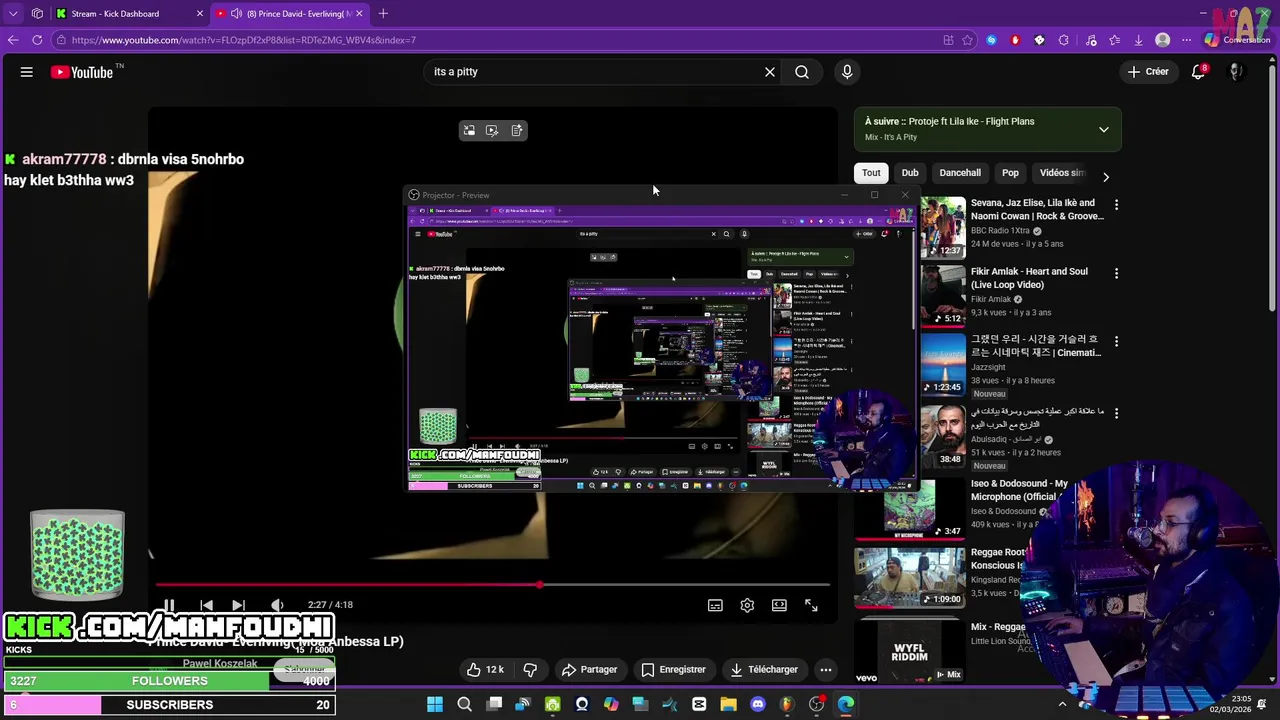The image size is (1280, 720).
Task: Open CapCut from the taskbar
Action: tap(699, 705)
